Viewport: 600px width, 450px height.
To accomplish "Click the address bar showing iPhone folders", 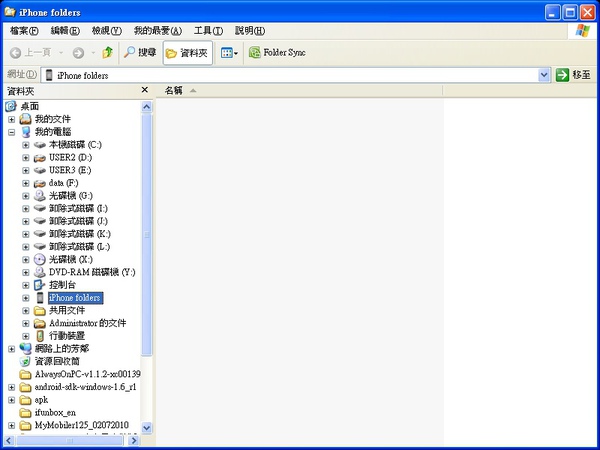I will click(290, 75).
